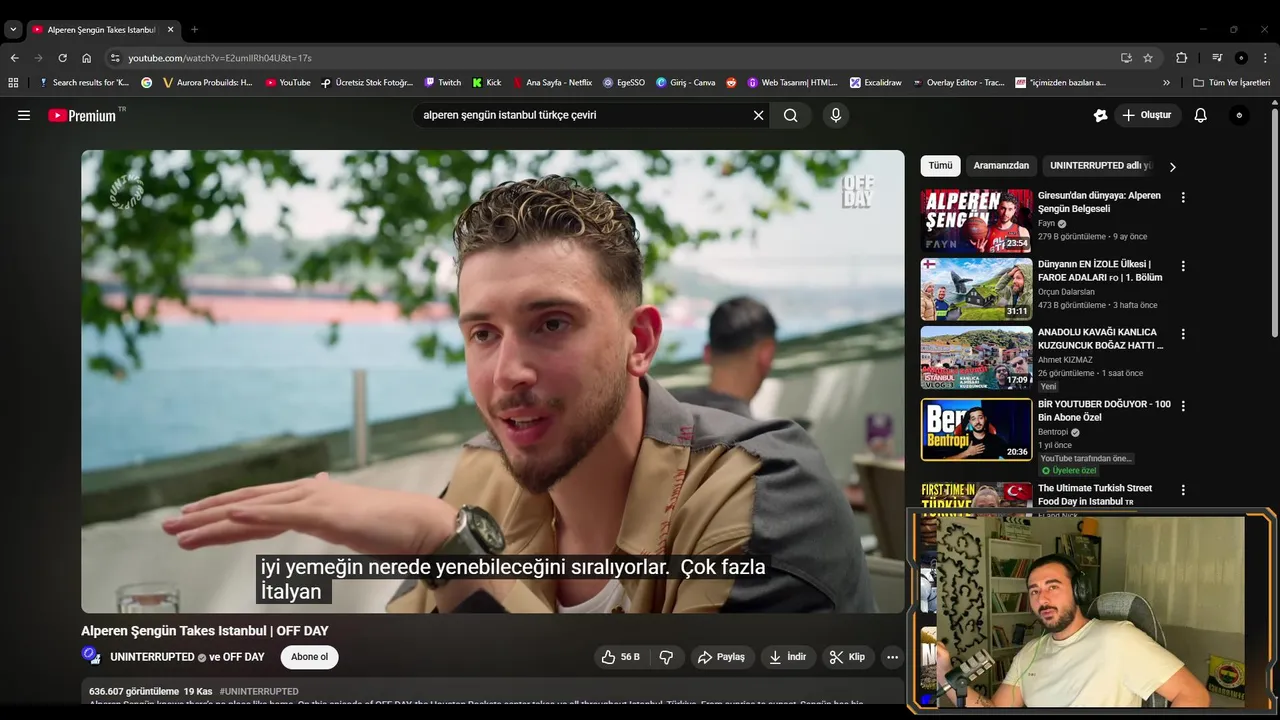Subscribe with Abone ol button

(309, 657)
